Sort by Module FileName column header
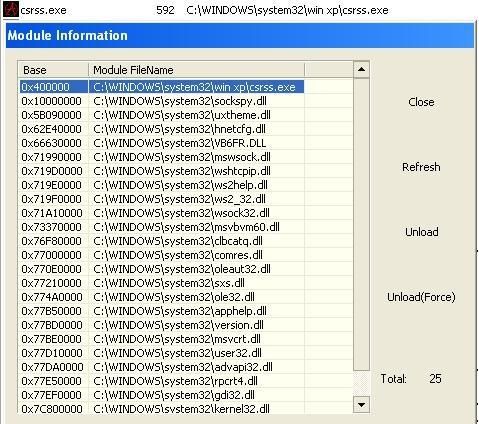Viewport: 479px width, 424px height. (x=196, y=70)
